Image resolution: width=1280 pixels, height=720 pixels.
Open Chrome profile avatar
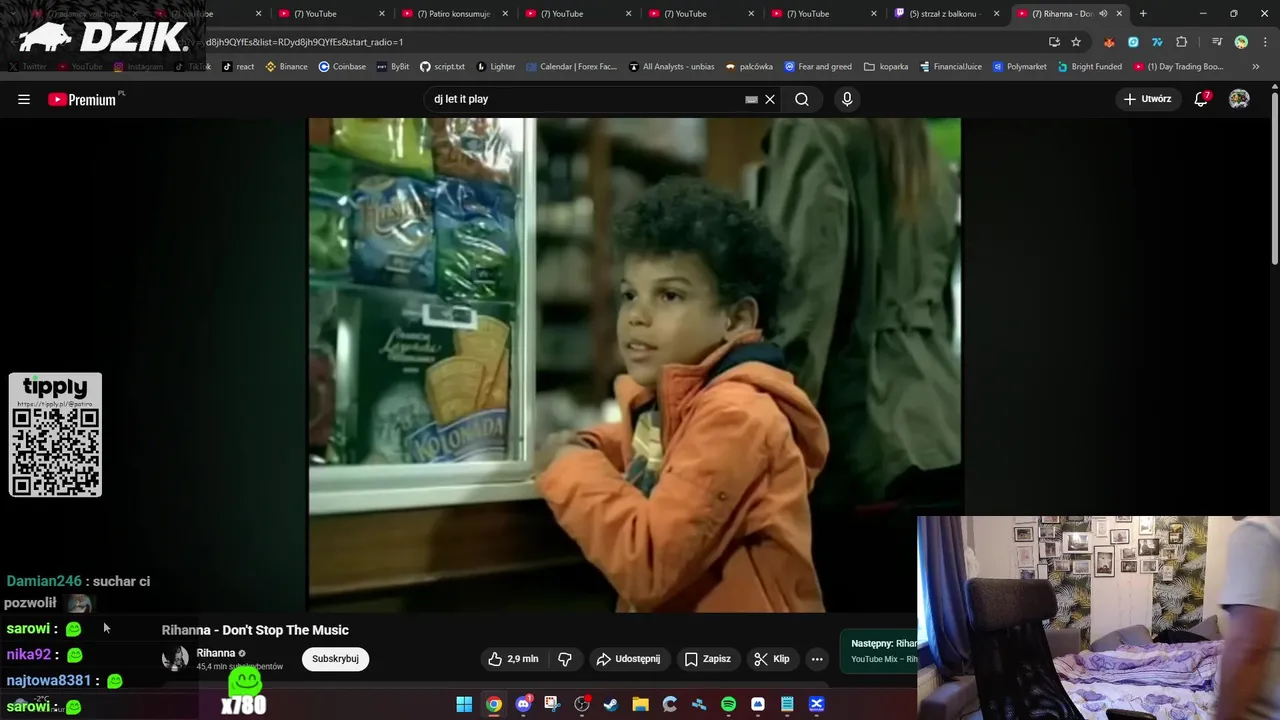tap(1241, 42)
